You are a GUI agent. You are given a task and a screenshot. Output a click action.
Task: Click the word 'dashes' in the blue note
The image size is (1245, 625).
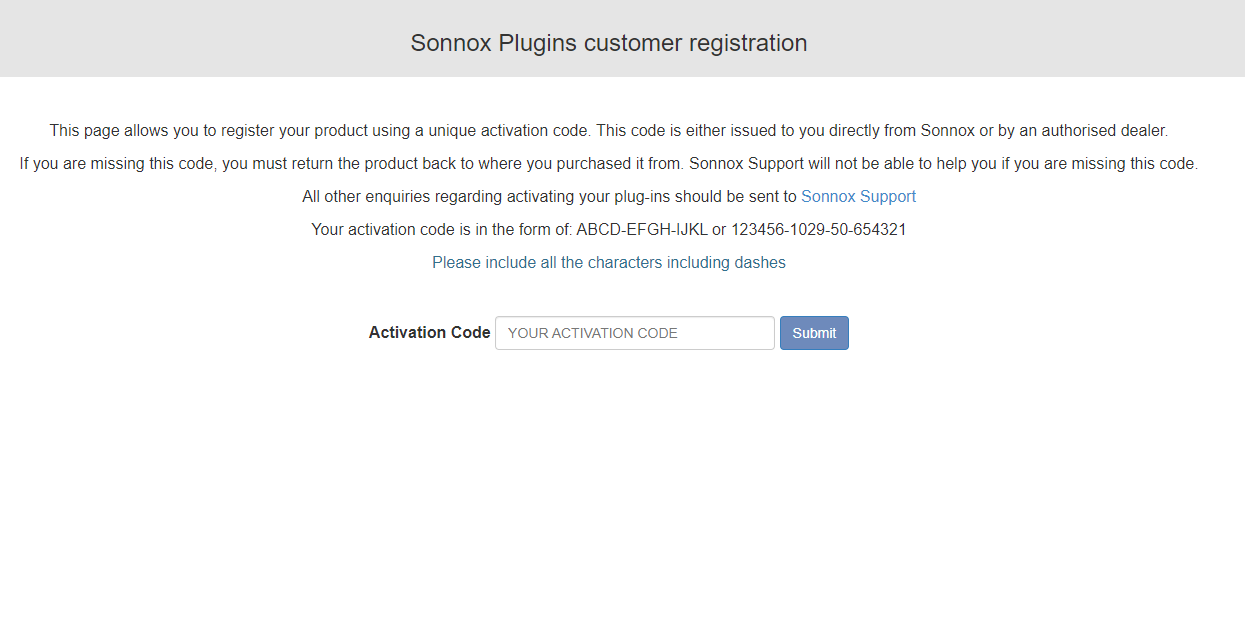[x=761, y=263]
